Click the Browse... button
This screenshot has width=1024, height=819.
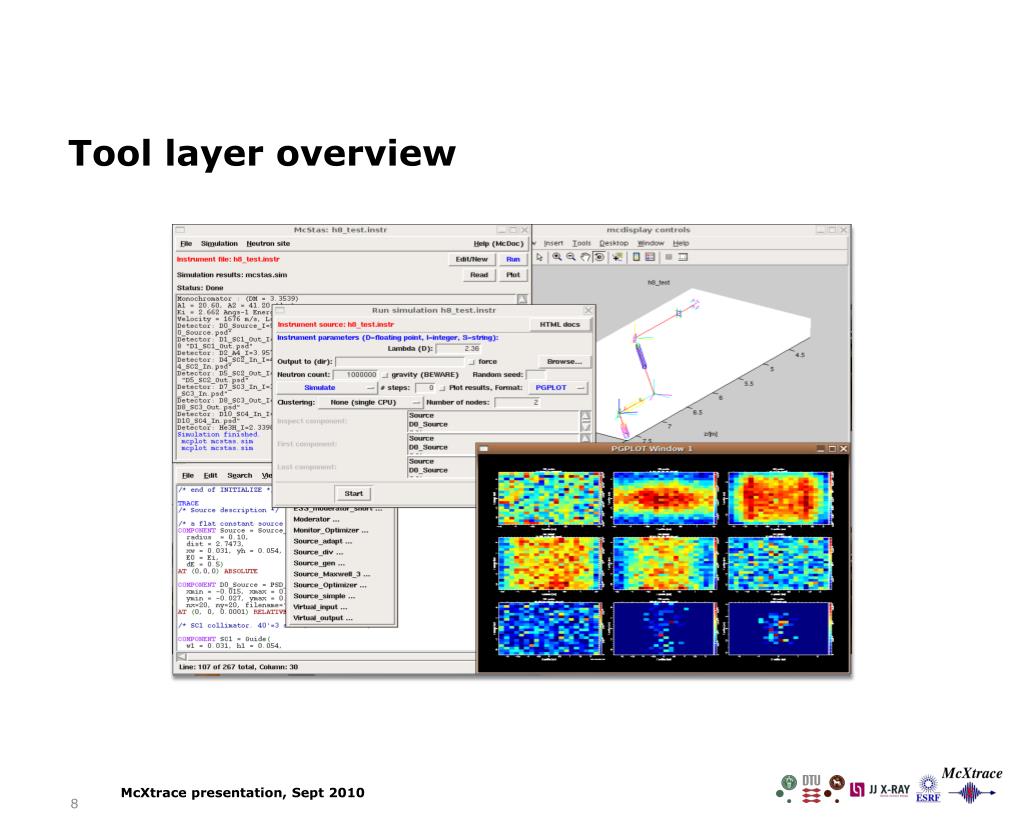[564, 361]
